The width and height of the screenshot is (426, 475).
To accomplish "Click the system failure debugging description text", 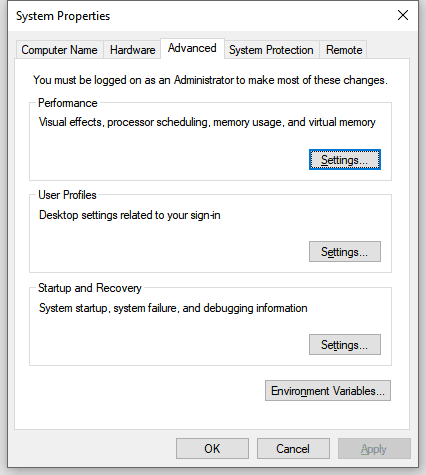I will (x=173, y=308).
